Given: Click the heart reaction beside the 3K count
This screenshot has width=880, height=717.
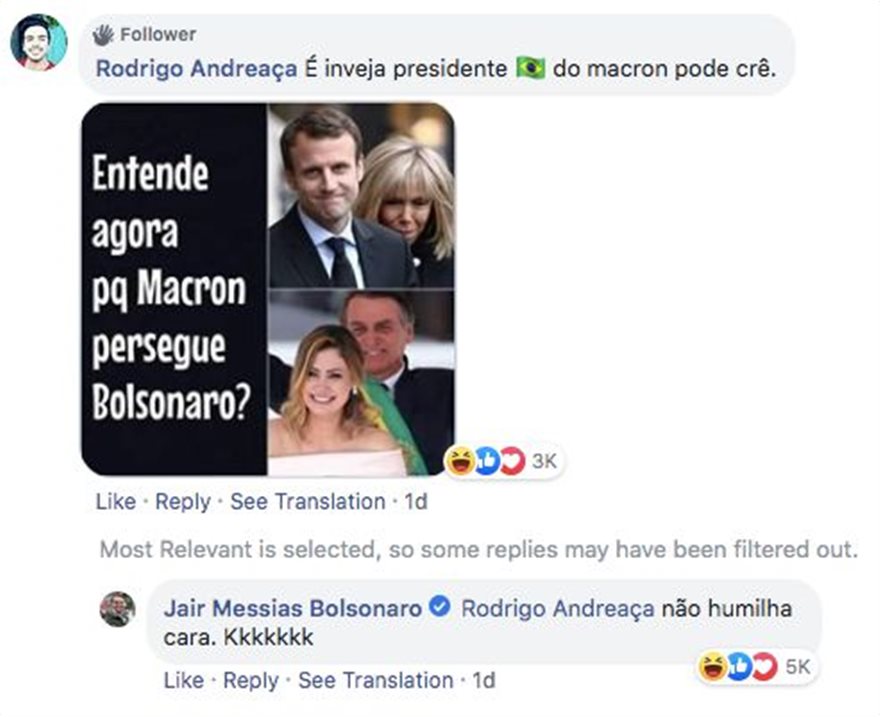Looking at the screenshot, I should 512,460.
